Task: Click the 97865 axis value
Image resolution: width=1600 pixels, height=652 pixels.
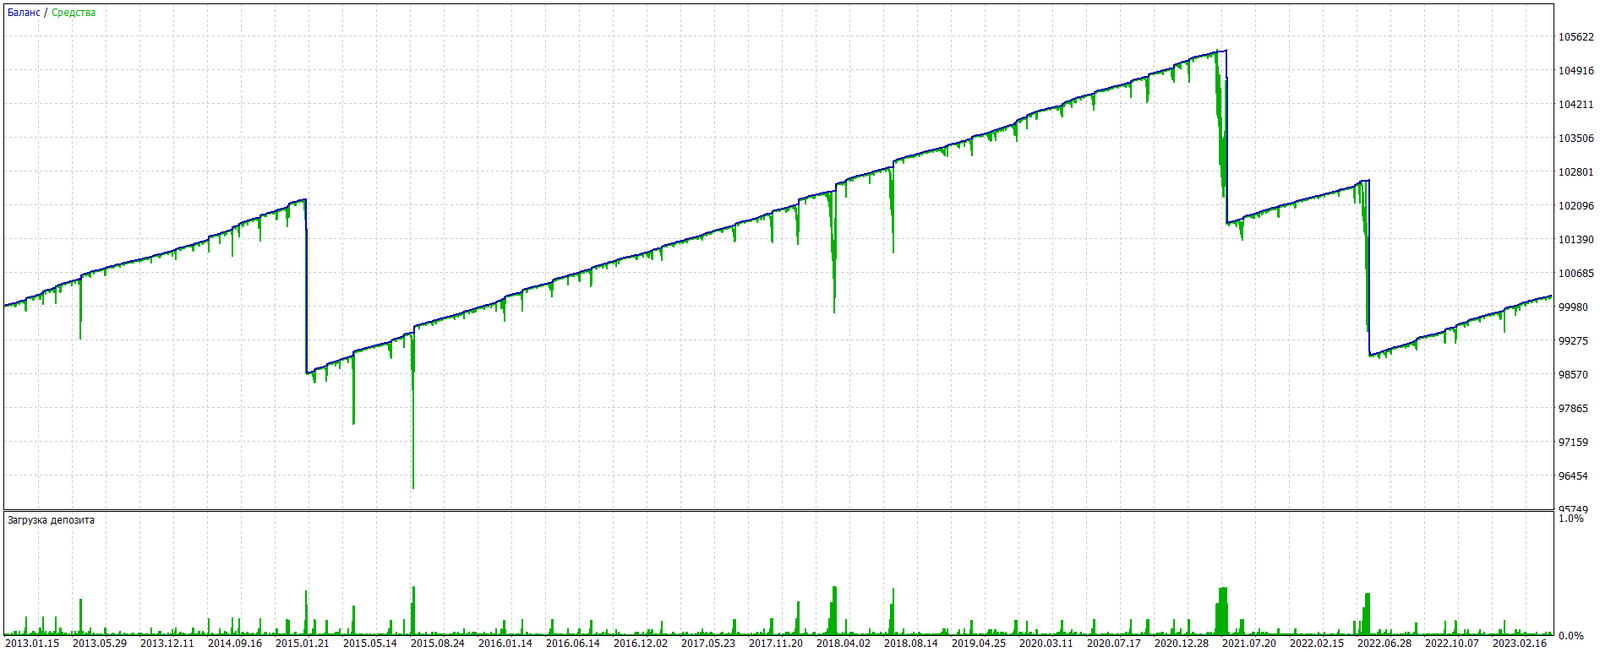Action: point(1573,409)
